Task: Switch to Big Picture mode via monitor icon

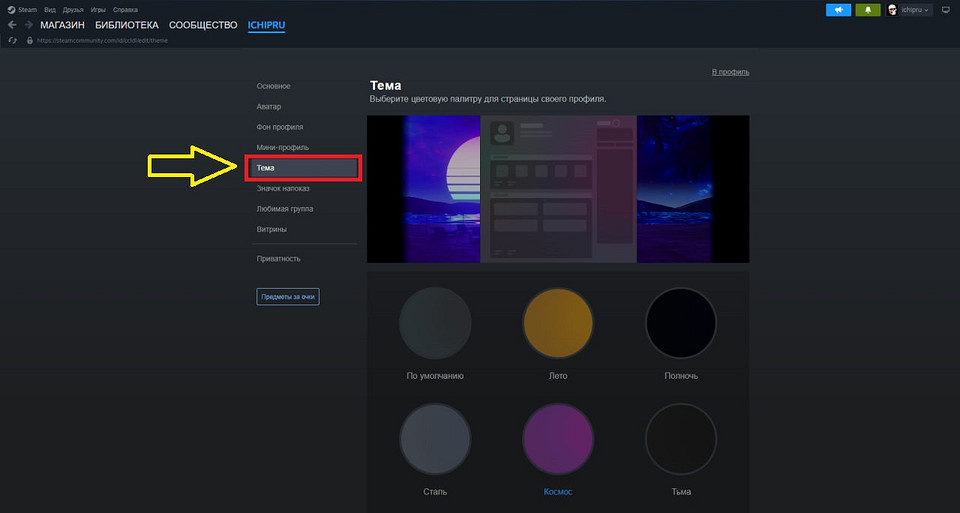Action: pyautogui.click(x=946, y=9)
